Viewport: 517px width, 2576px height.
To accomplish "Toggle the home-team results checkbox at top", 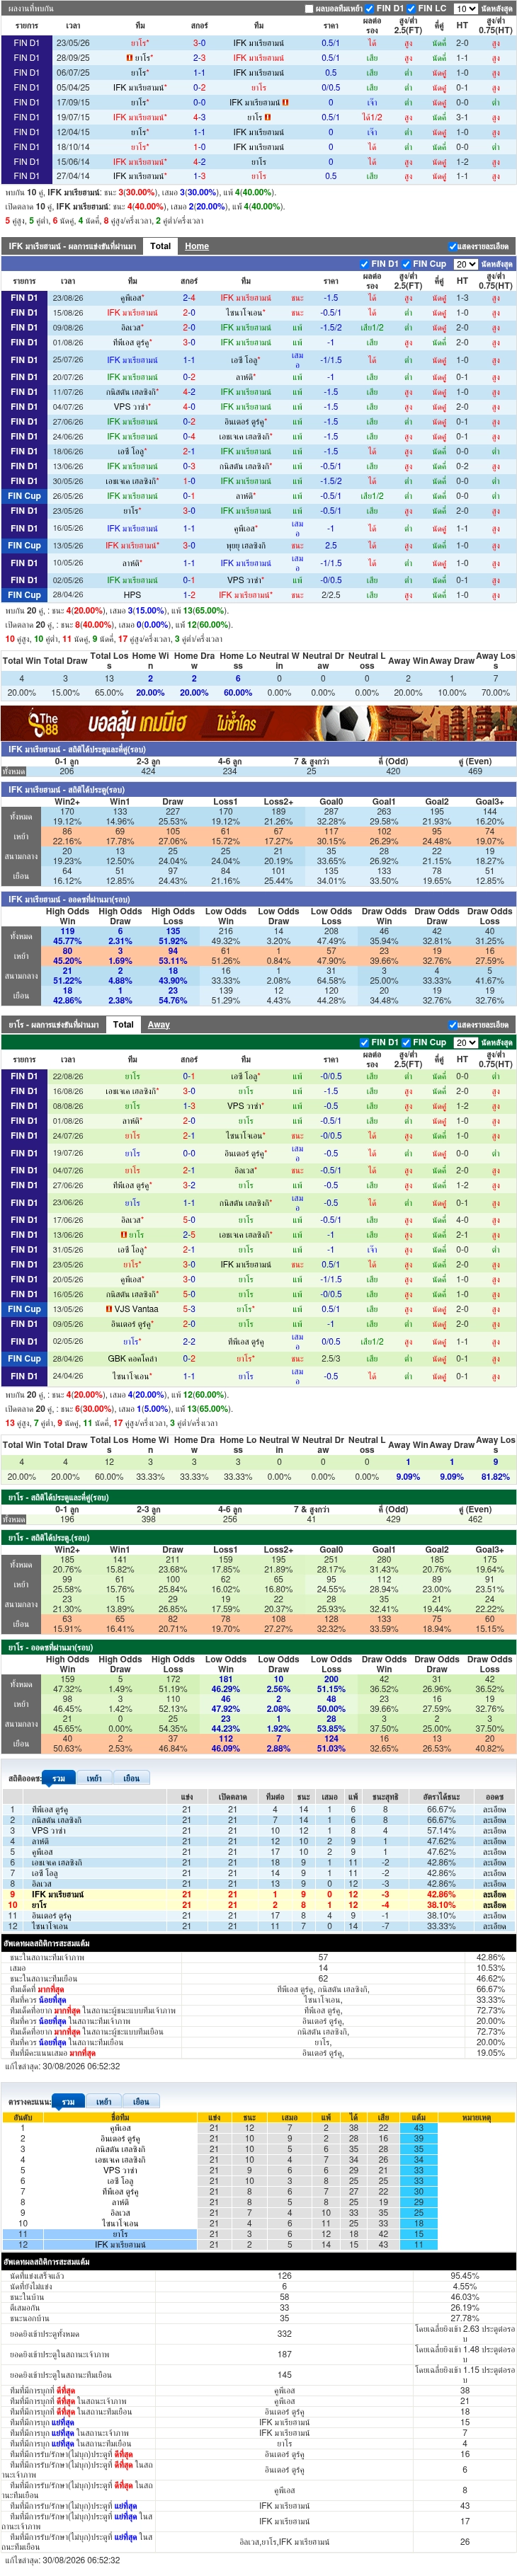I will 308,9.
